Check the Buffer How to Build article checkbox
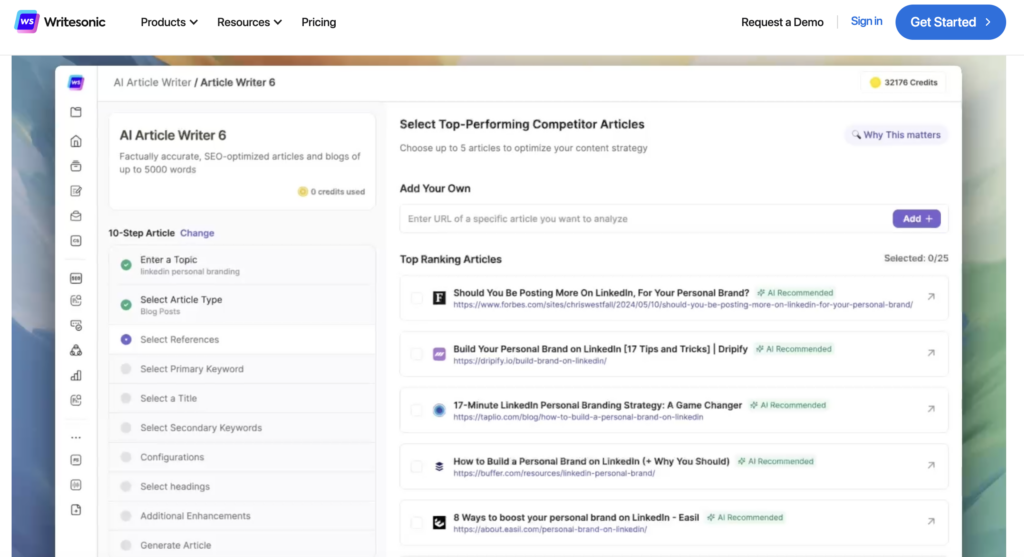 click(416, 466)
